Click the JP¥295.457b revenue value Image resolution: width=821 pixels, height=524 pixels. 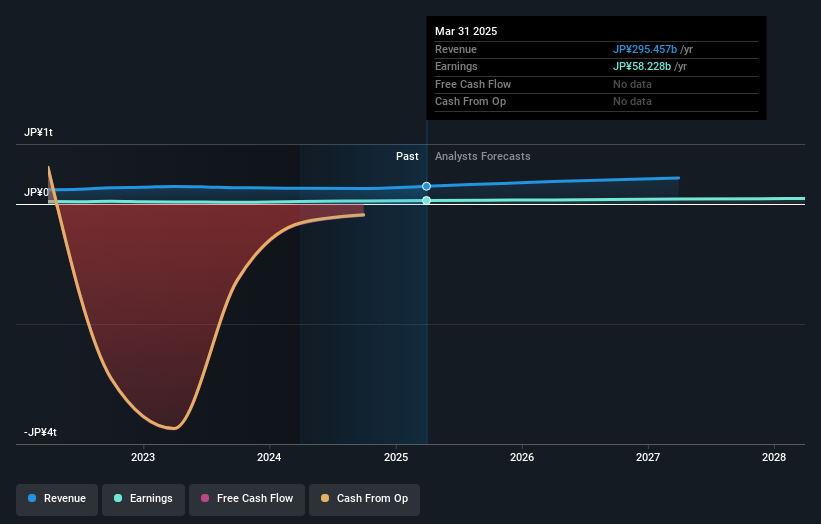[x=645, y=49]
